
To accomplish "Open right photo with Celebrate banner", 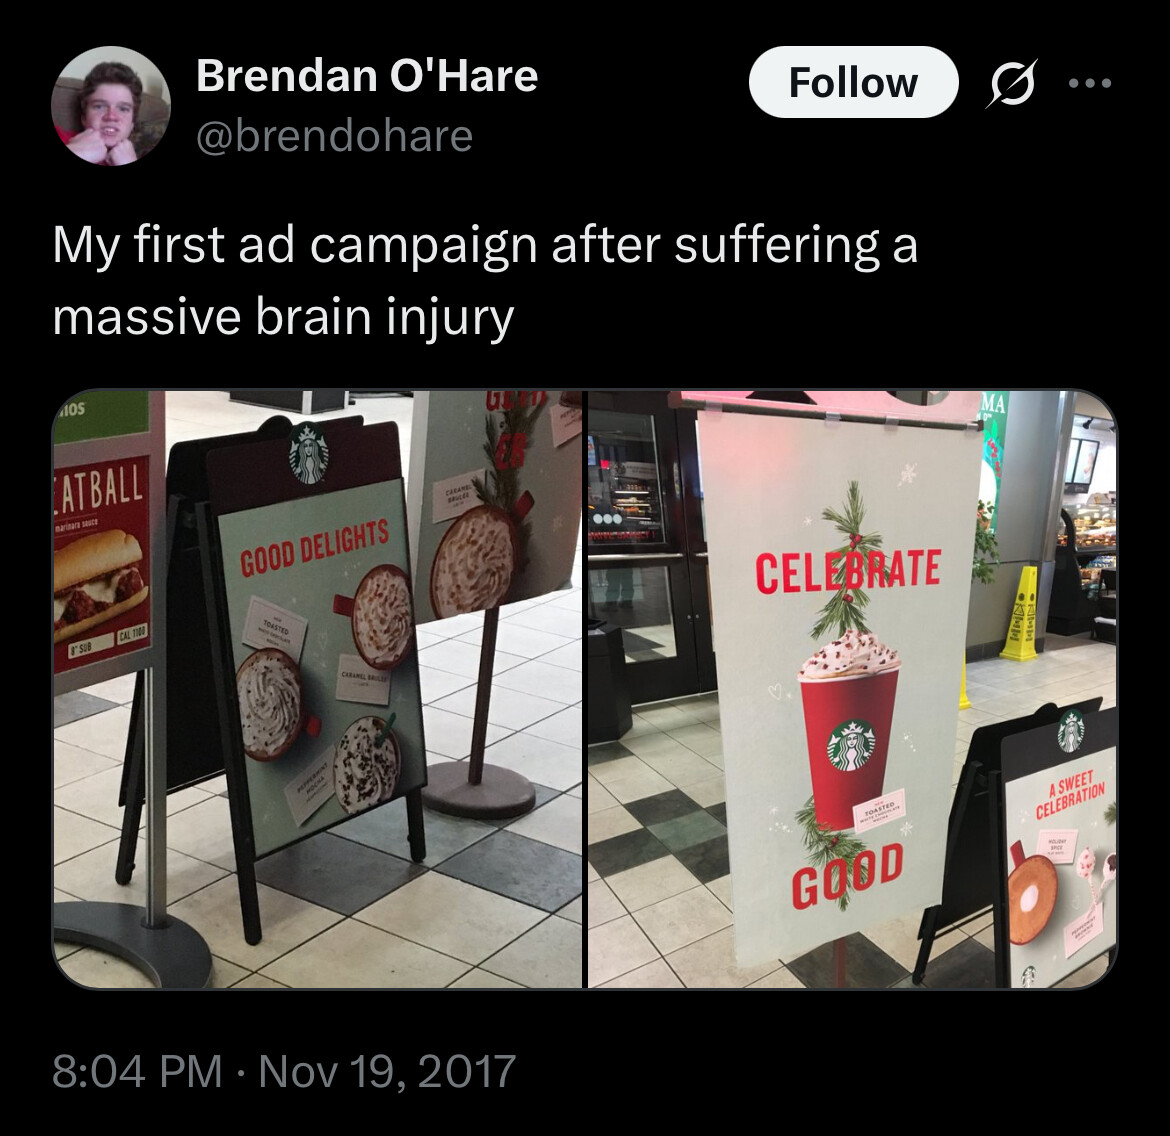I will point(852,689).
